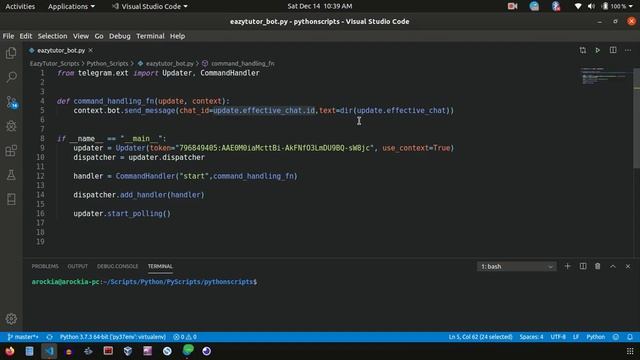Image resolution: width=640 pixels, height=360 pixels.
Task: Click eazytutor_bot.py breadcrumb
Action: click(x=169, y=64)
